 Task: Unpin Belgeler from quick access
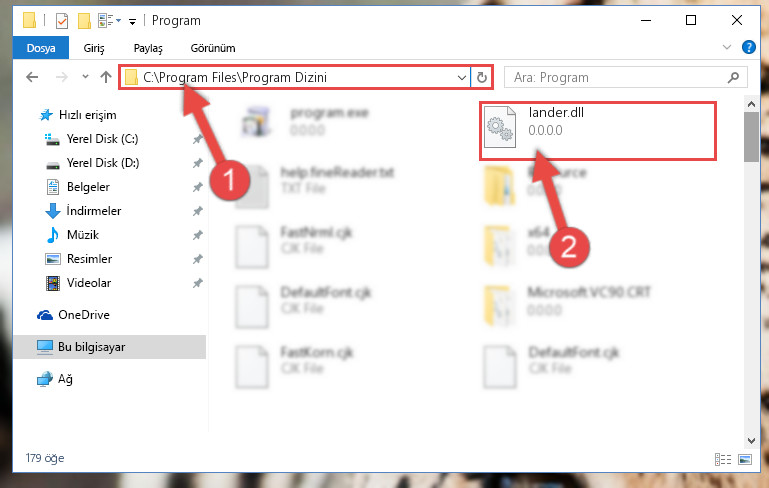[x=197, y=187]
